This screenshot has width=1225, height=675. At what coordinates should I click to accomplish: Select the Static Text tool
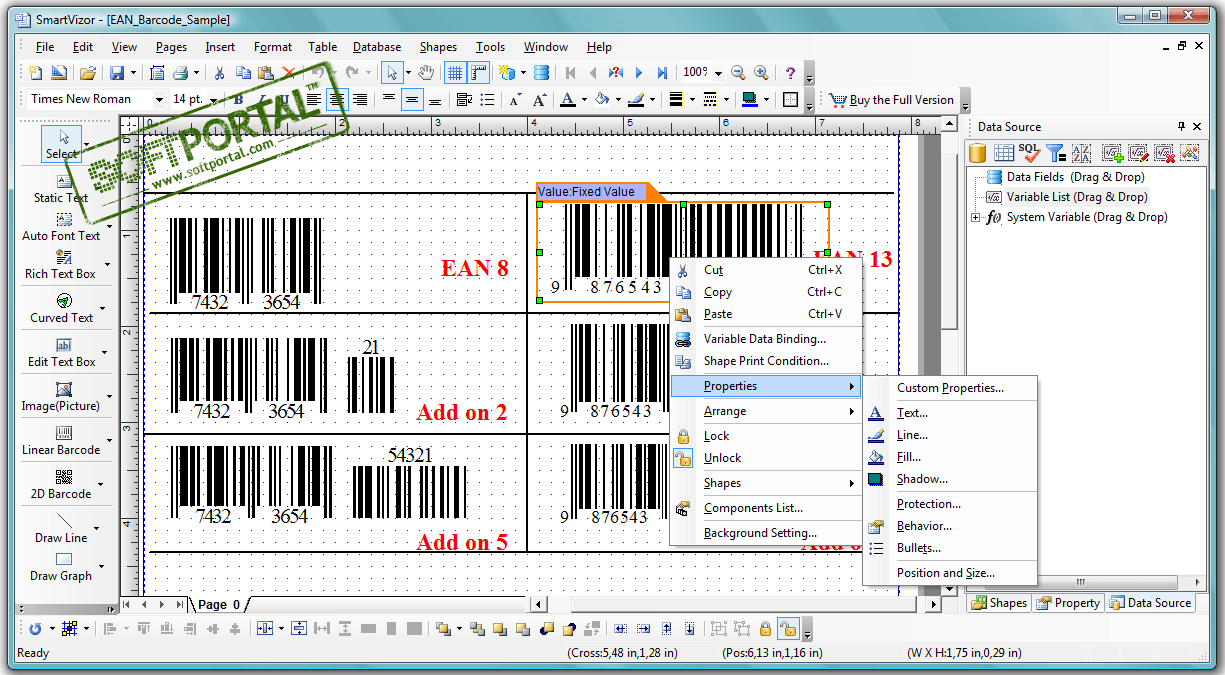(61, 190)
